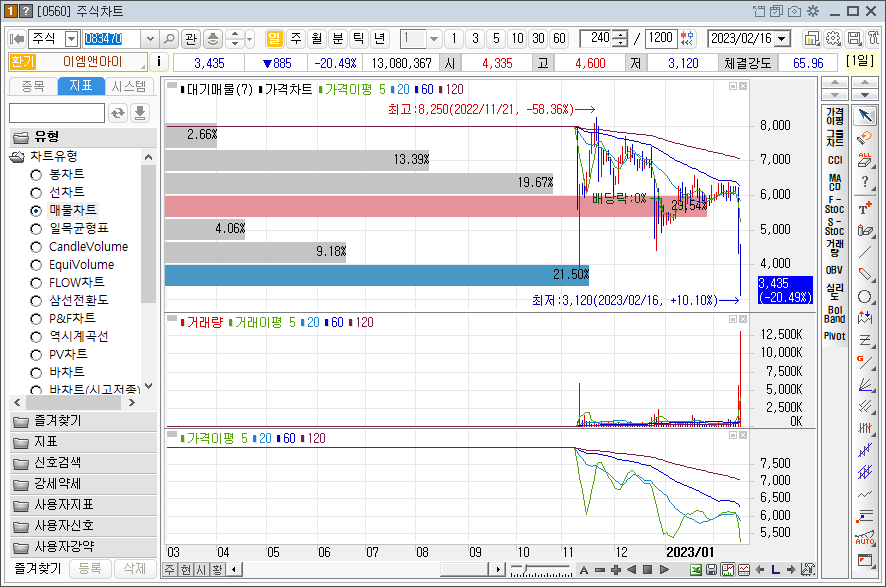Select the arrow pointer drawing tool
This screenshot has width=886, height=587.
point(865,116)
